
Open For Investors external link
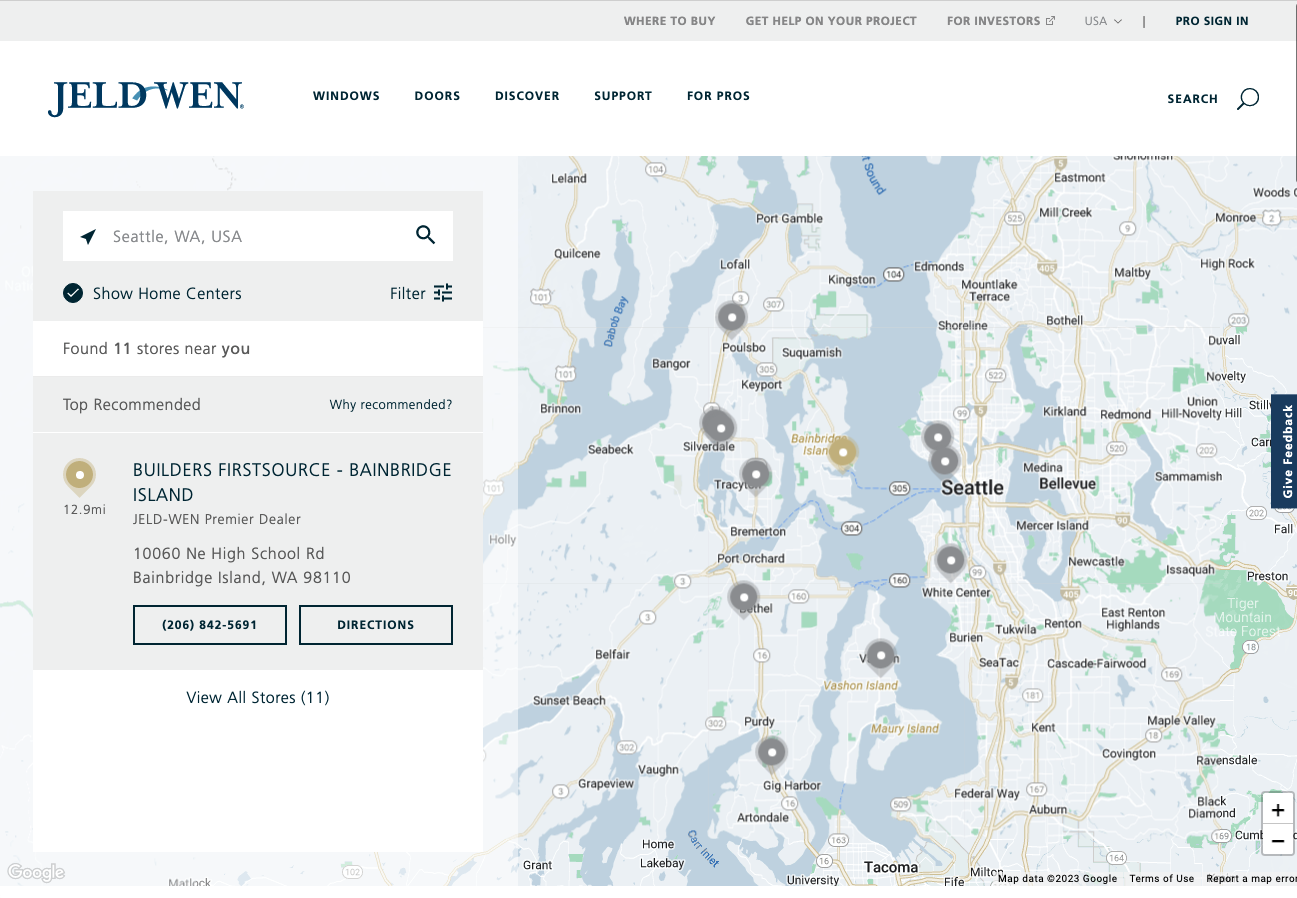click(1001, 21)
